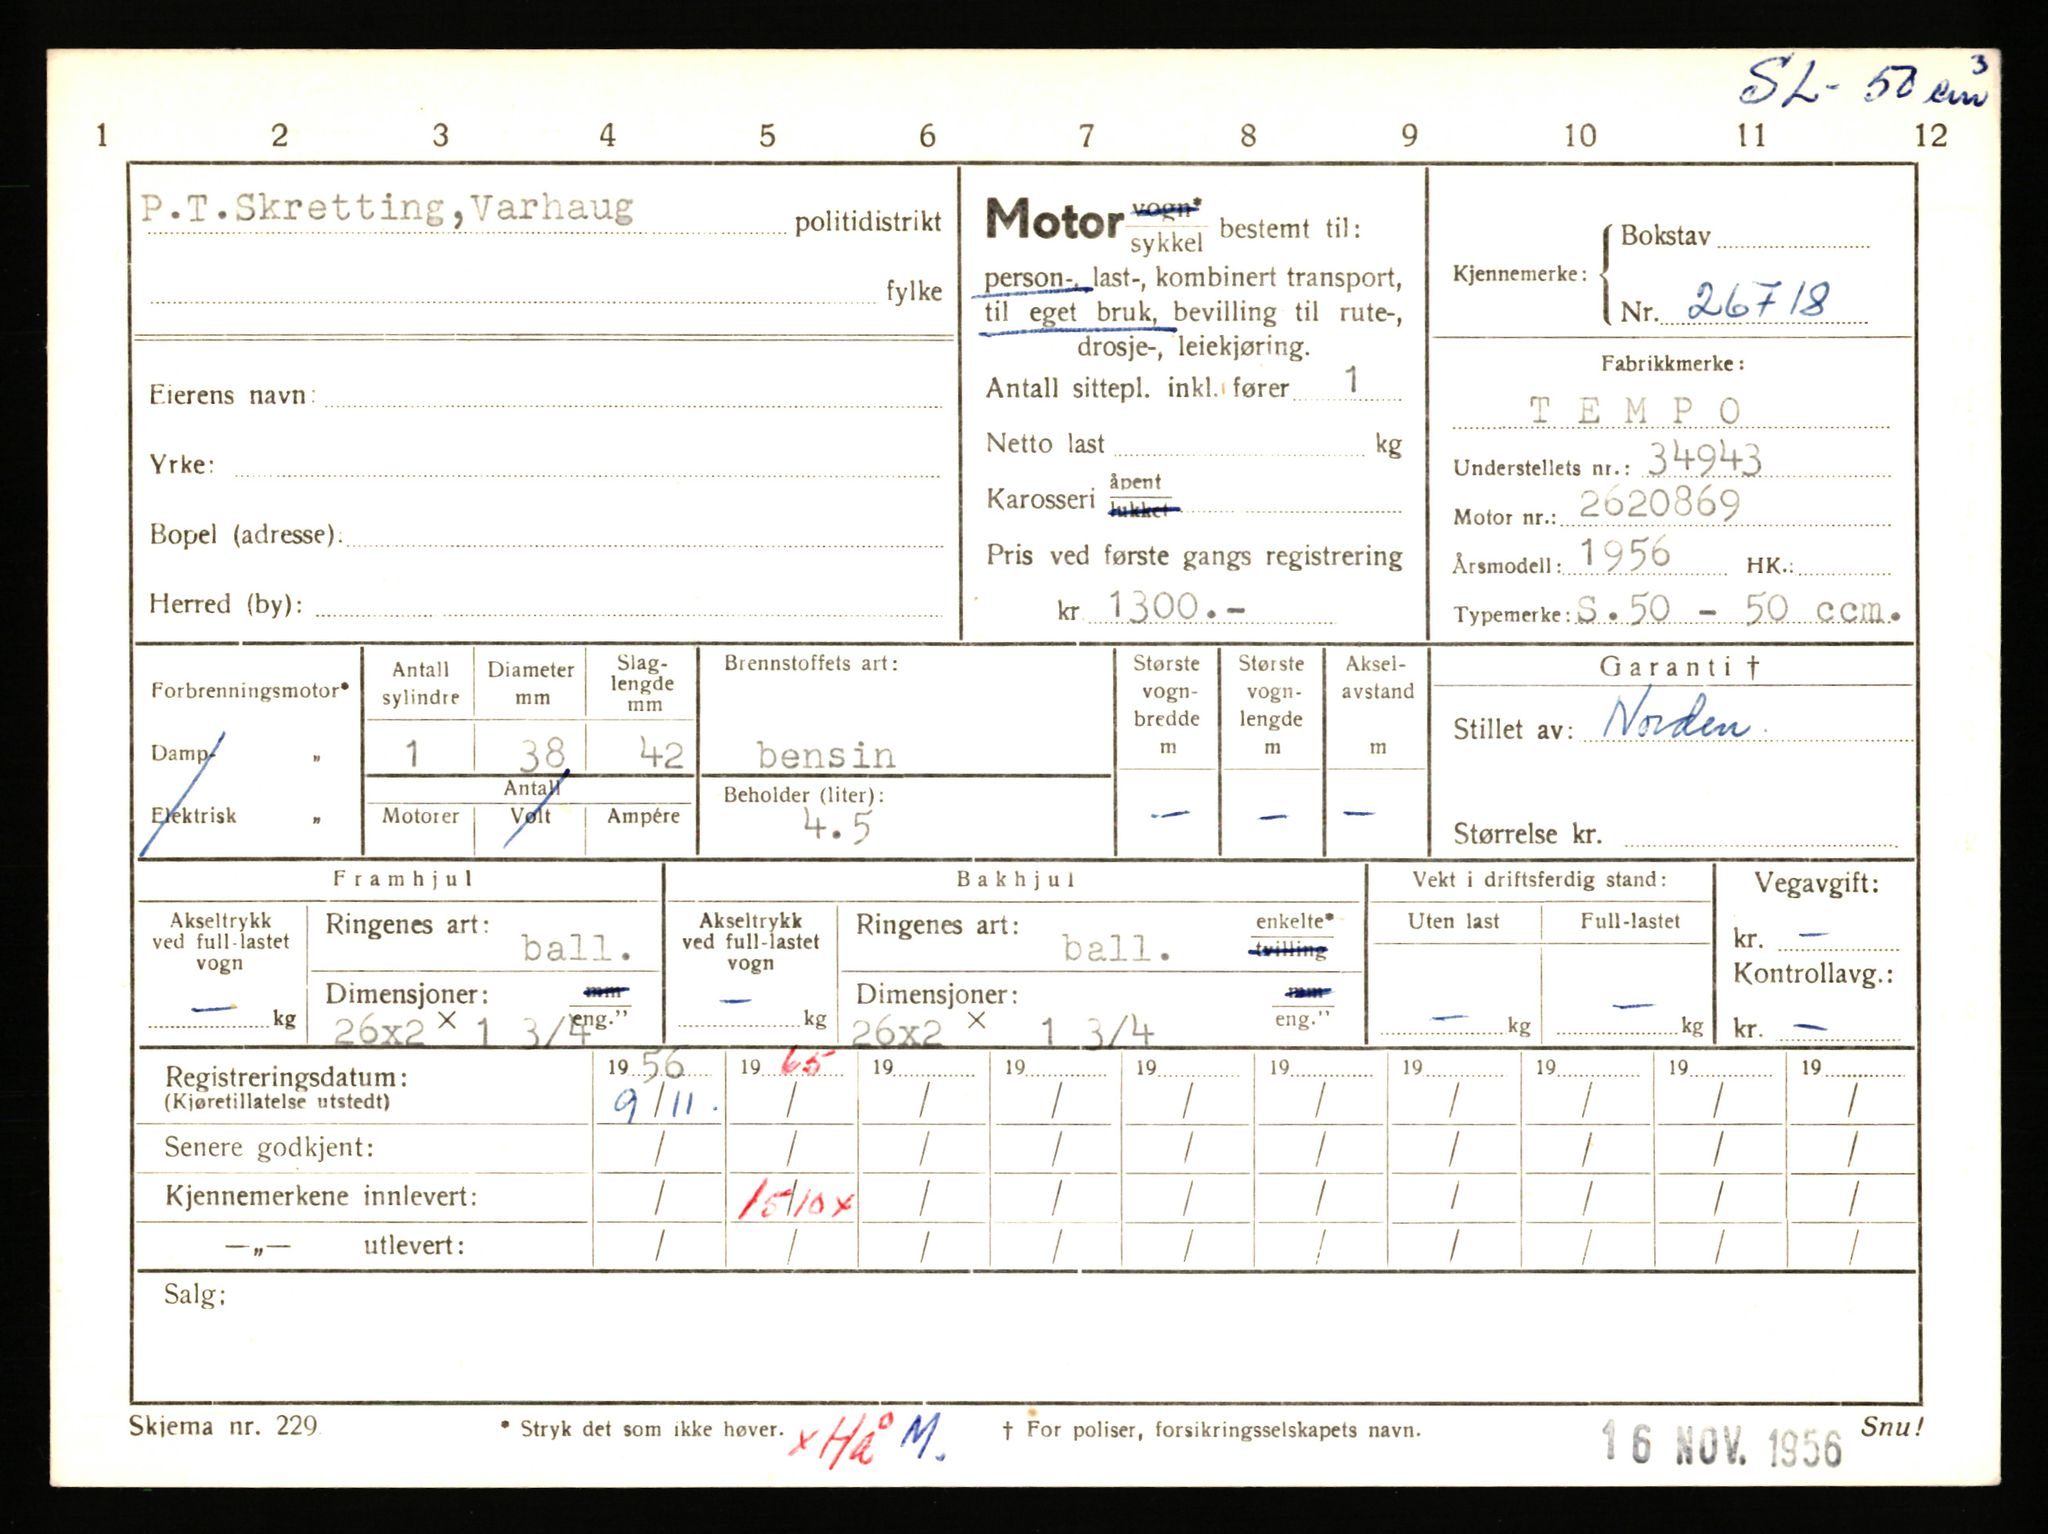Click the Framhjul Ringenes art value ball.
This screenshot has width=2048, height=1534.
[x=576, y=947]
